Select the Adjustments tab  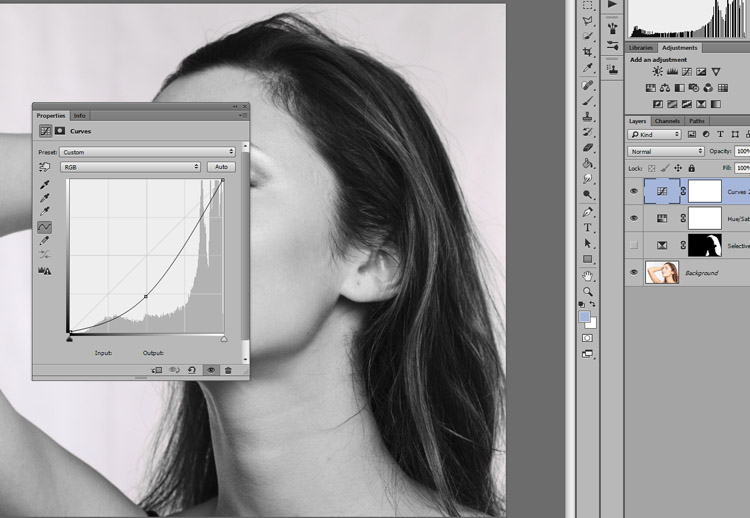pyautogui.click(x=679, y=48)
